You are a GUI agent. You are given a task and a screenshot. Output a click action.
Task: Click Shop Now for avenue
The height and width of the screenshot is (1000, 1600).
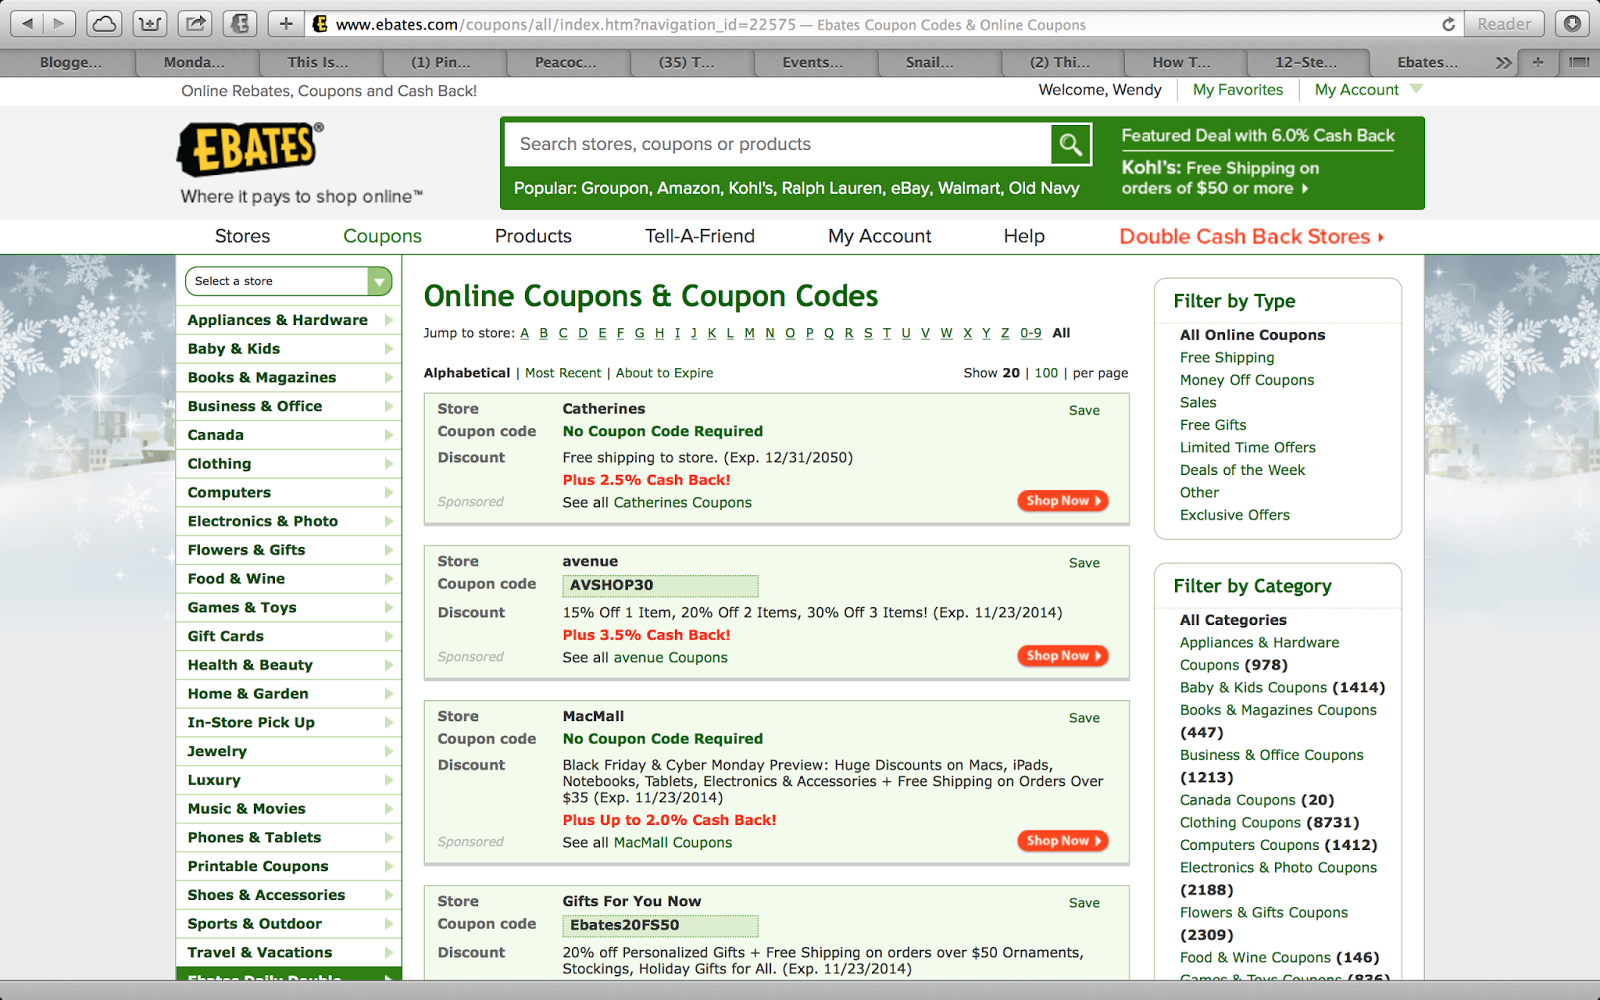coord(1063,656)
